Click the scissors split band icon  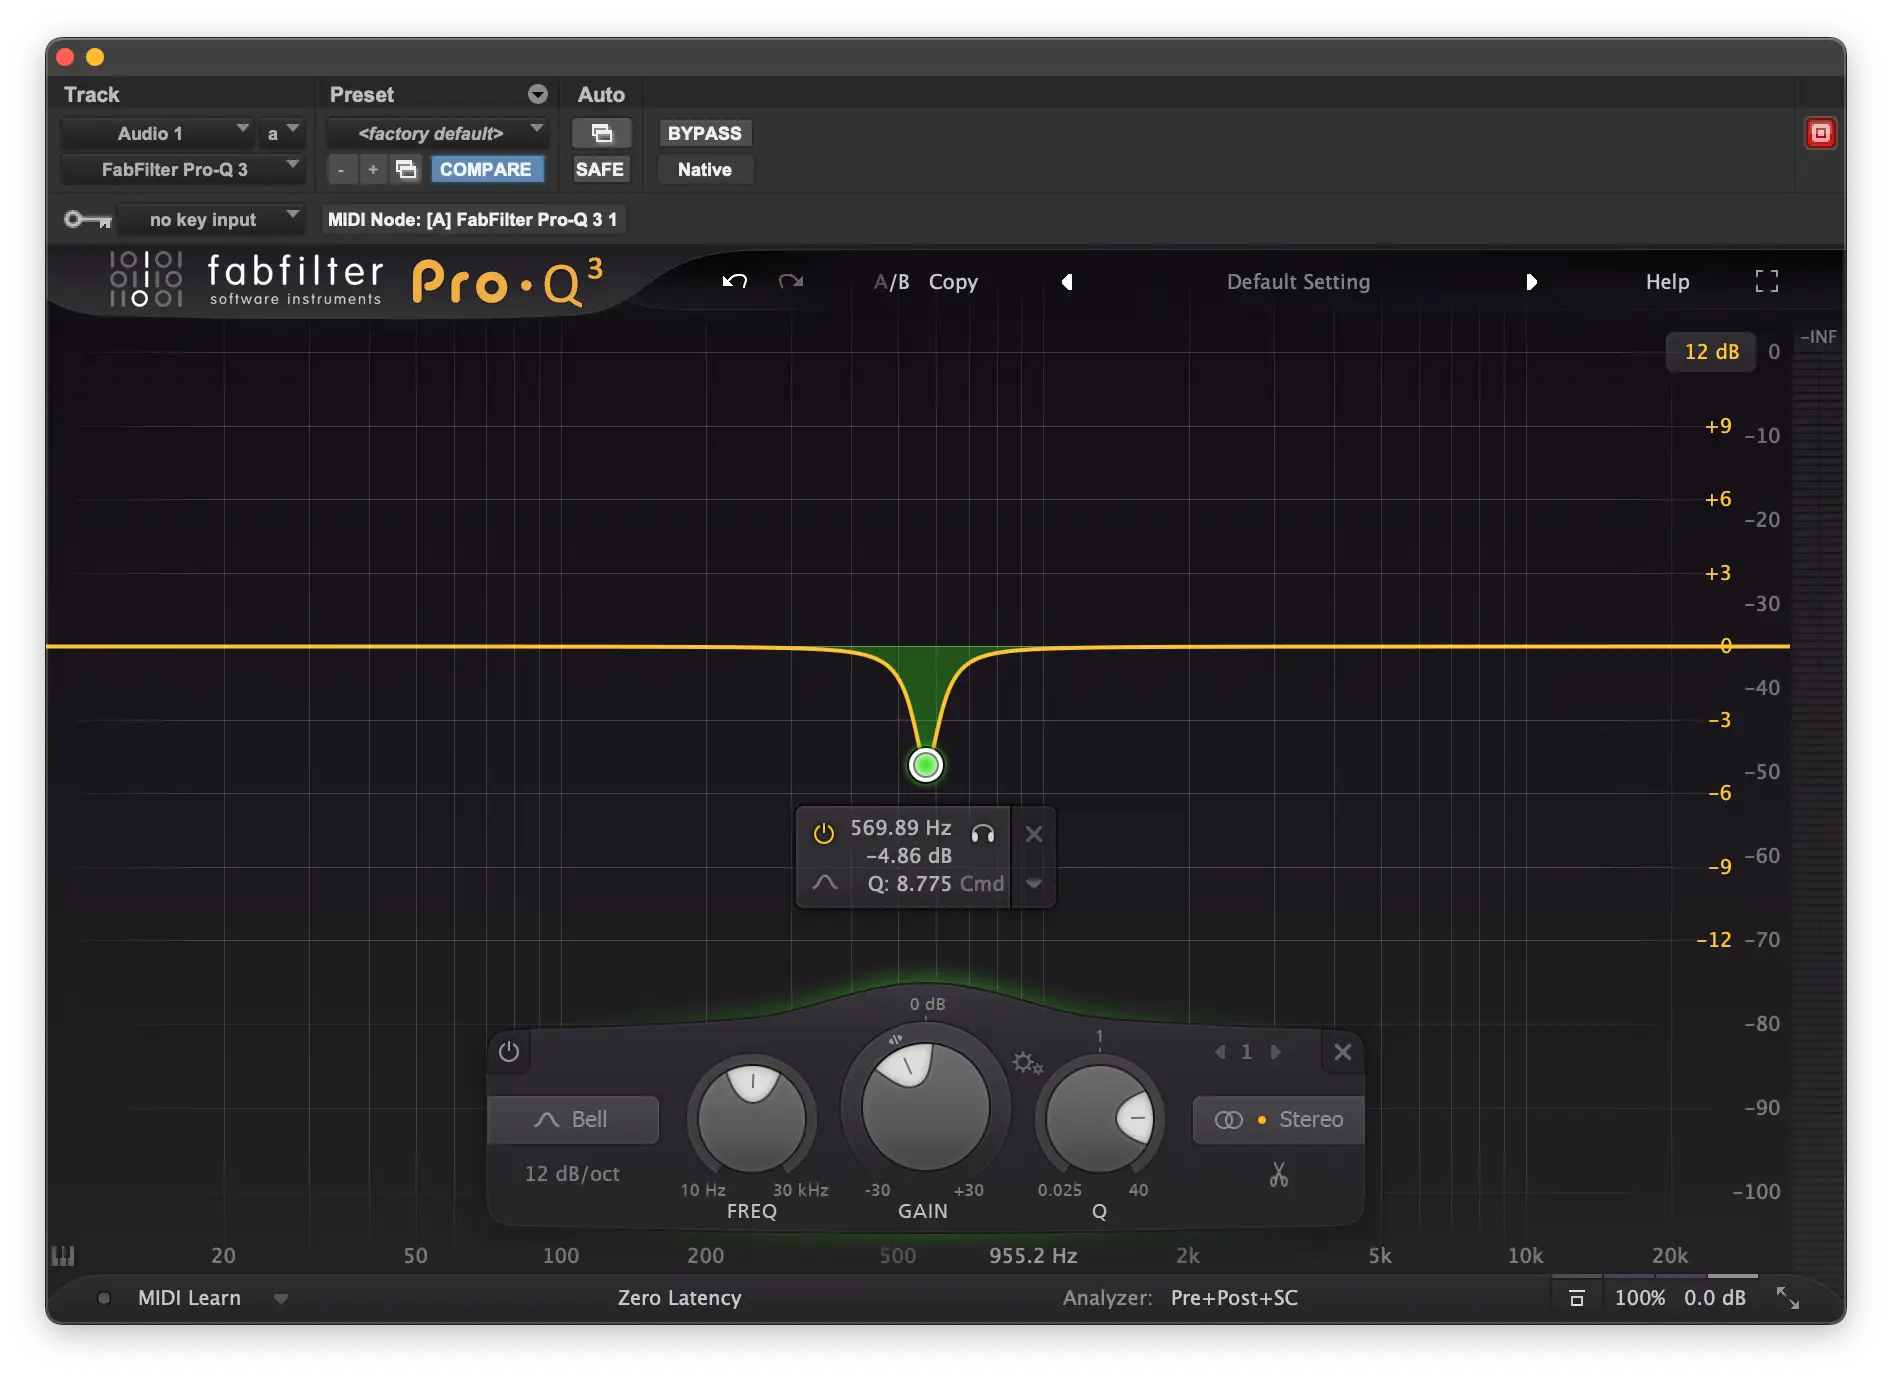point(1278,1174)
